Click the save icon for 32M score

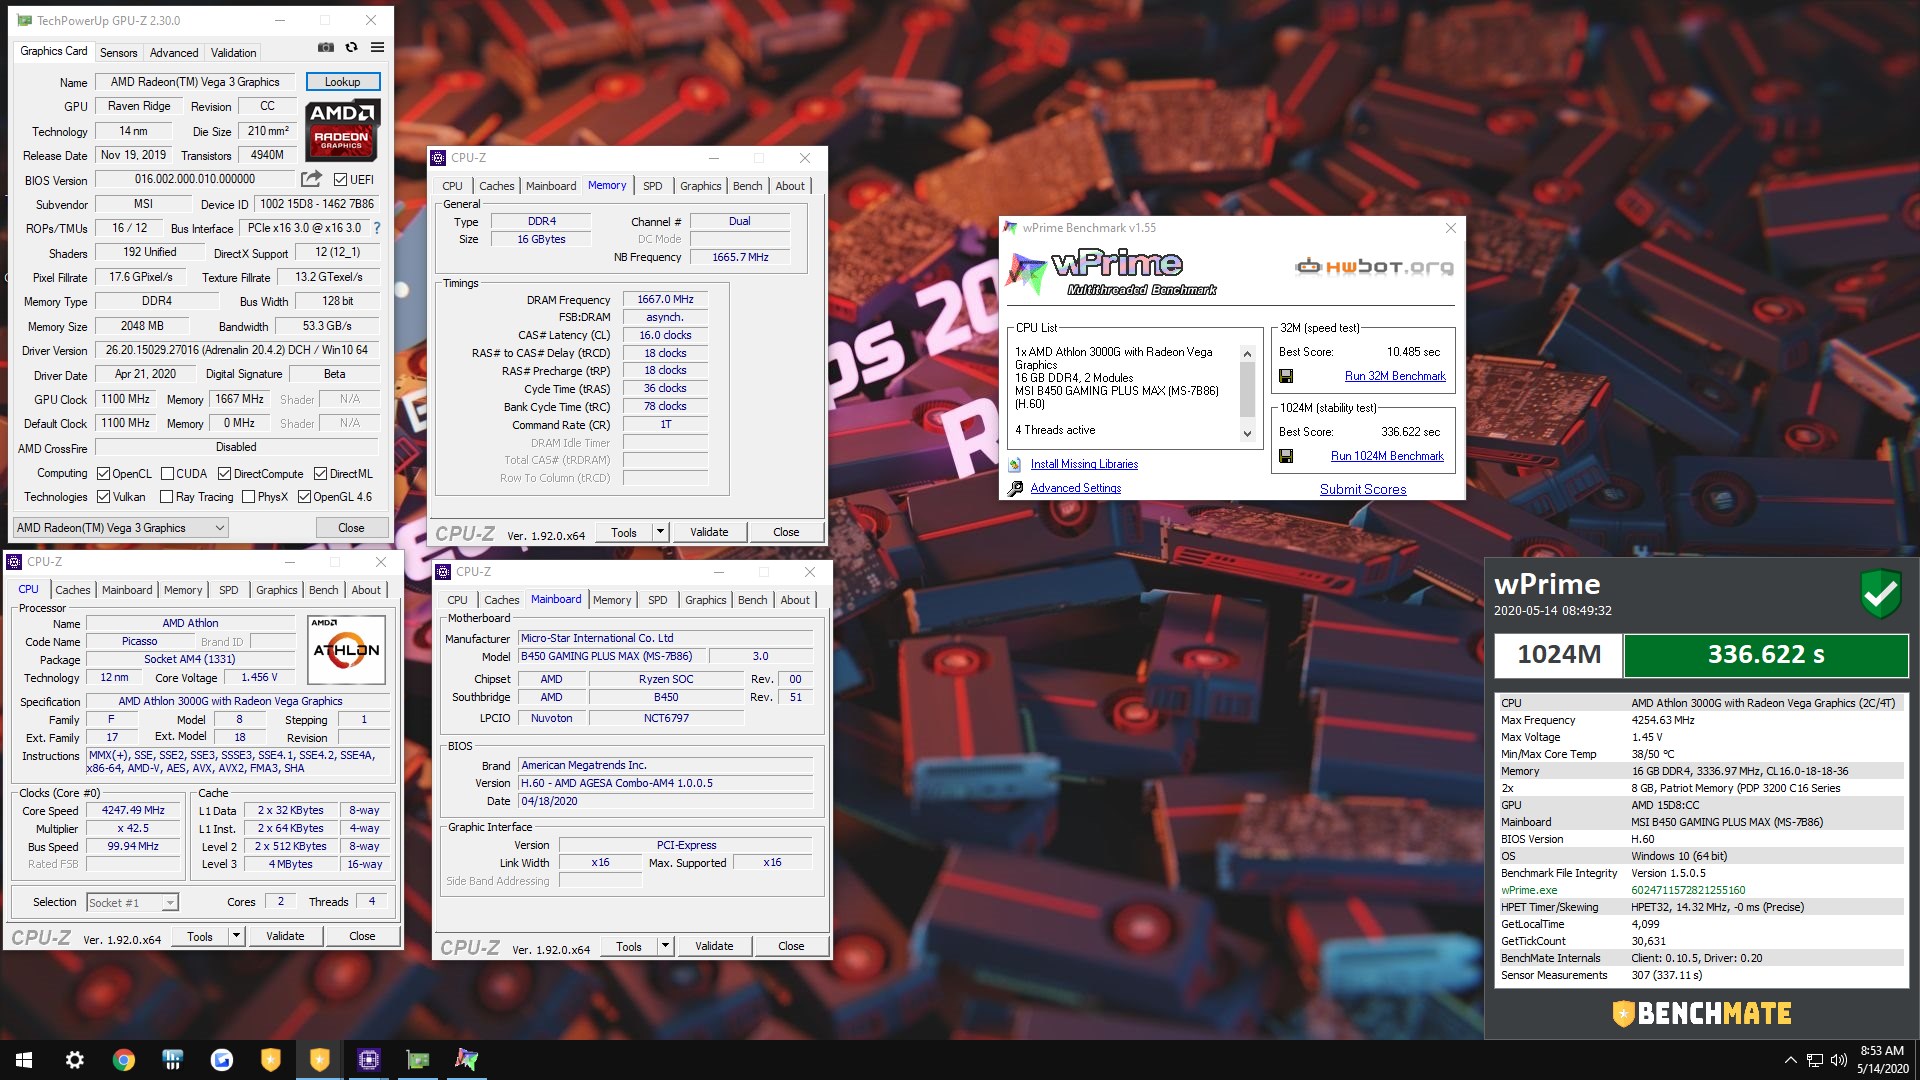pyautogui.click(x=1286, y=376)
